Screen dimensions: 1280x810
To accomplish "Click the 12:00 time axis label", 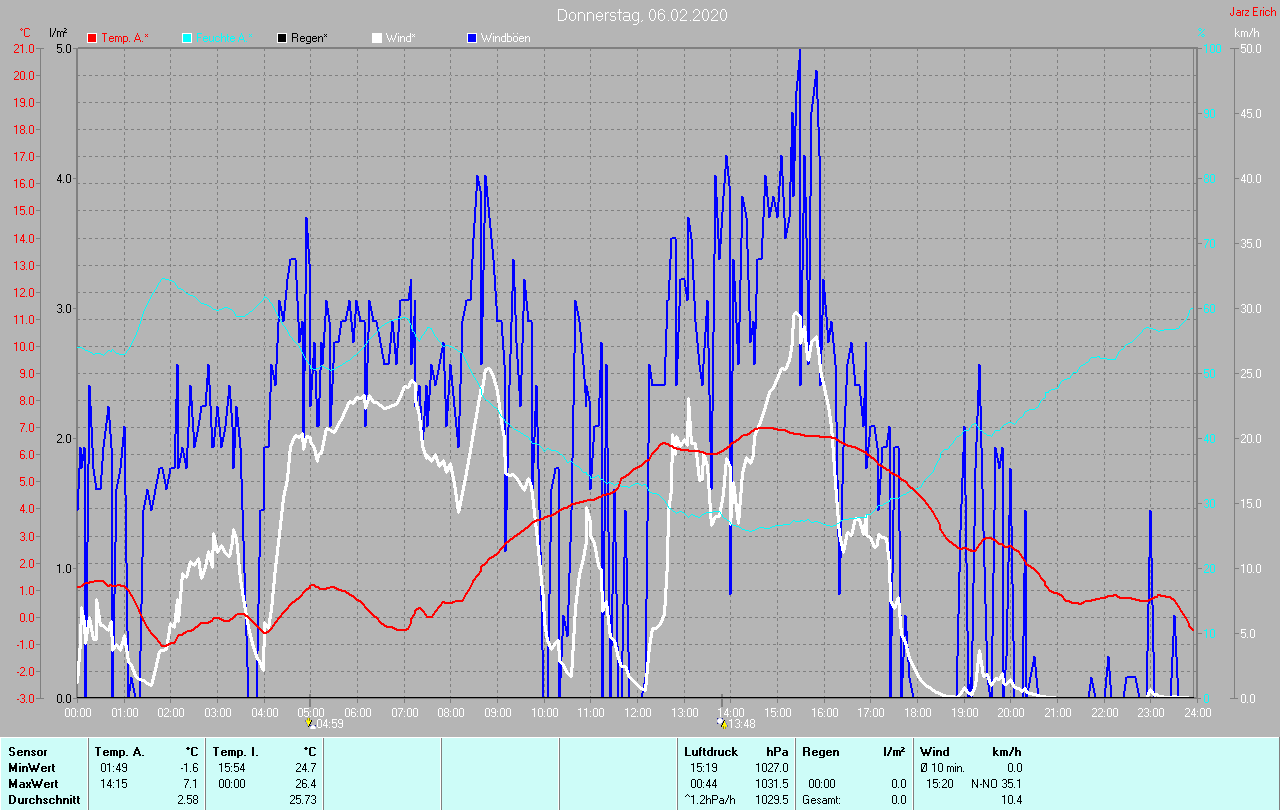I will pos(638,713).
